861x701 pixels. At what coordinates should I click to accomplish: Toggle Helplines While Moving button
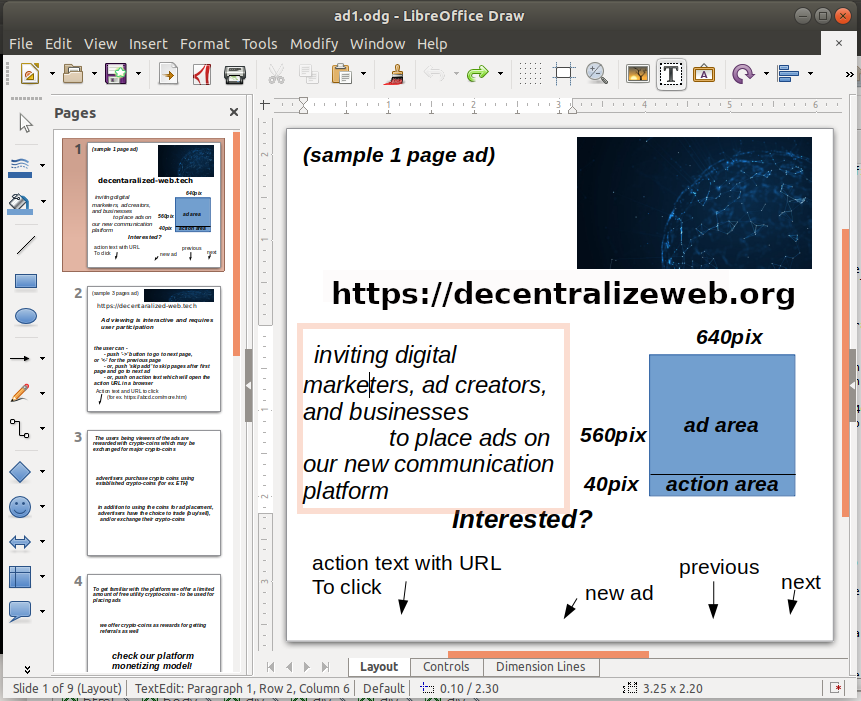coord(564,74)
